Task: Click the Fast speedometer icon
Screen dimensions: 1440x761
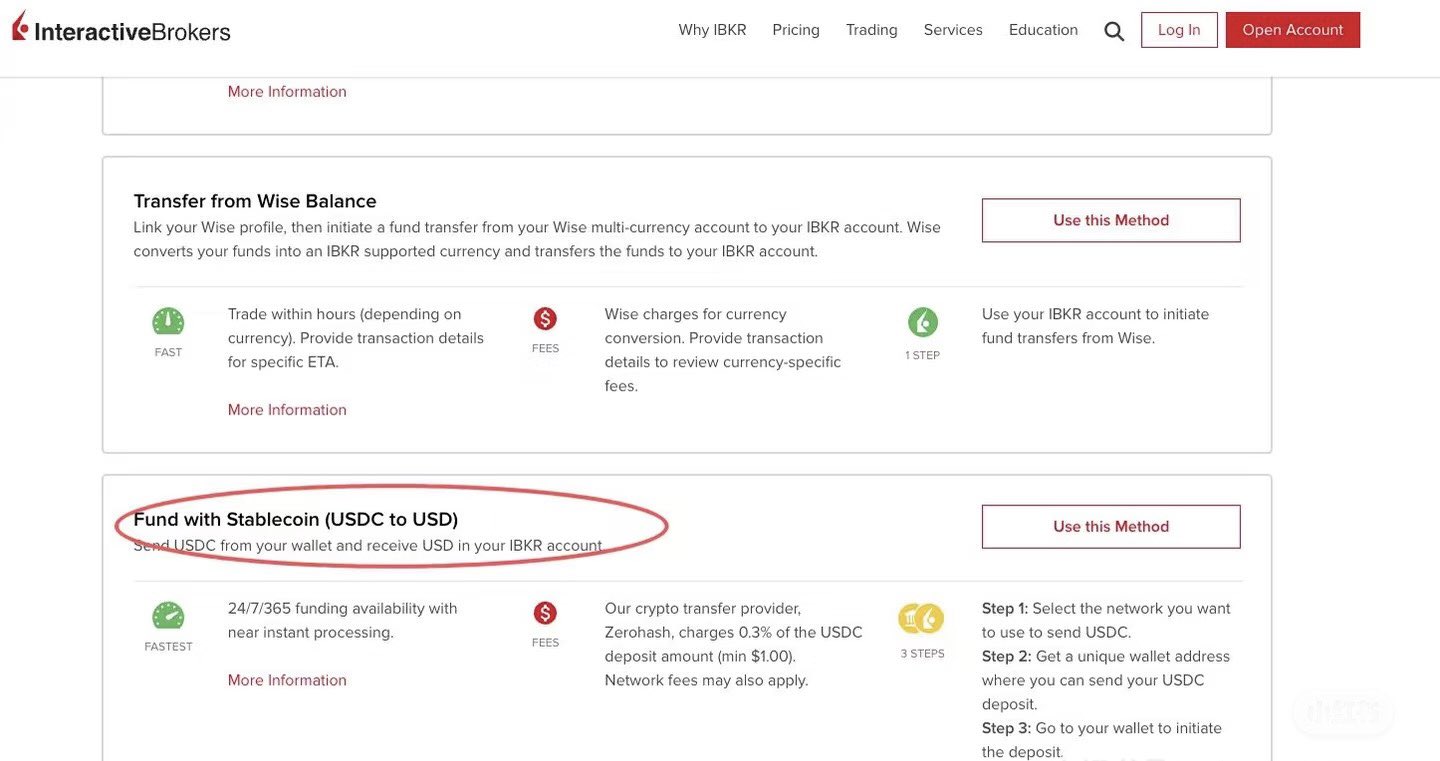Action: point(168,318)
